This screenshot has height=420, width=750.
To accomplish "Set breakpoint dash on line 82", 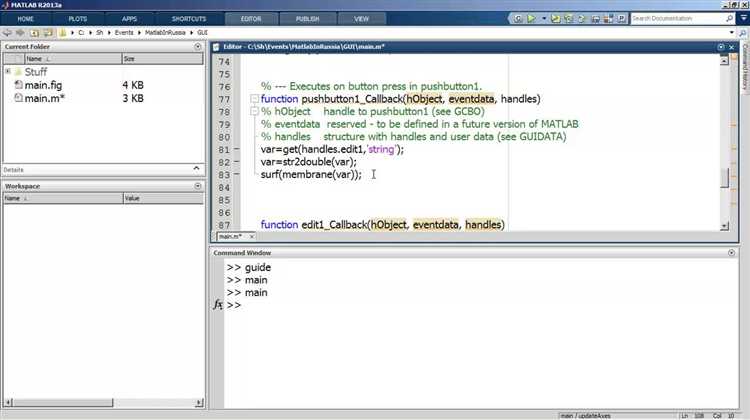I will pyautogui.click(x=236, y=162).
